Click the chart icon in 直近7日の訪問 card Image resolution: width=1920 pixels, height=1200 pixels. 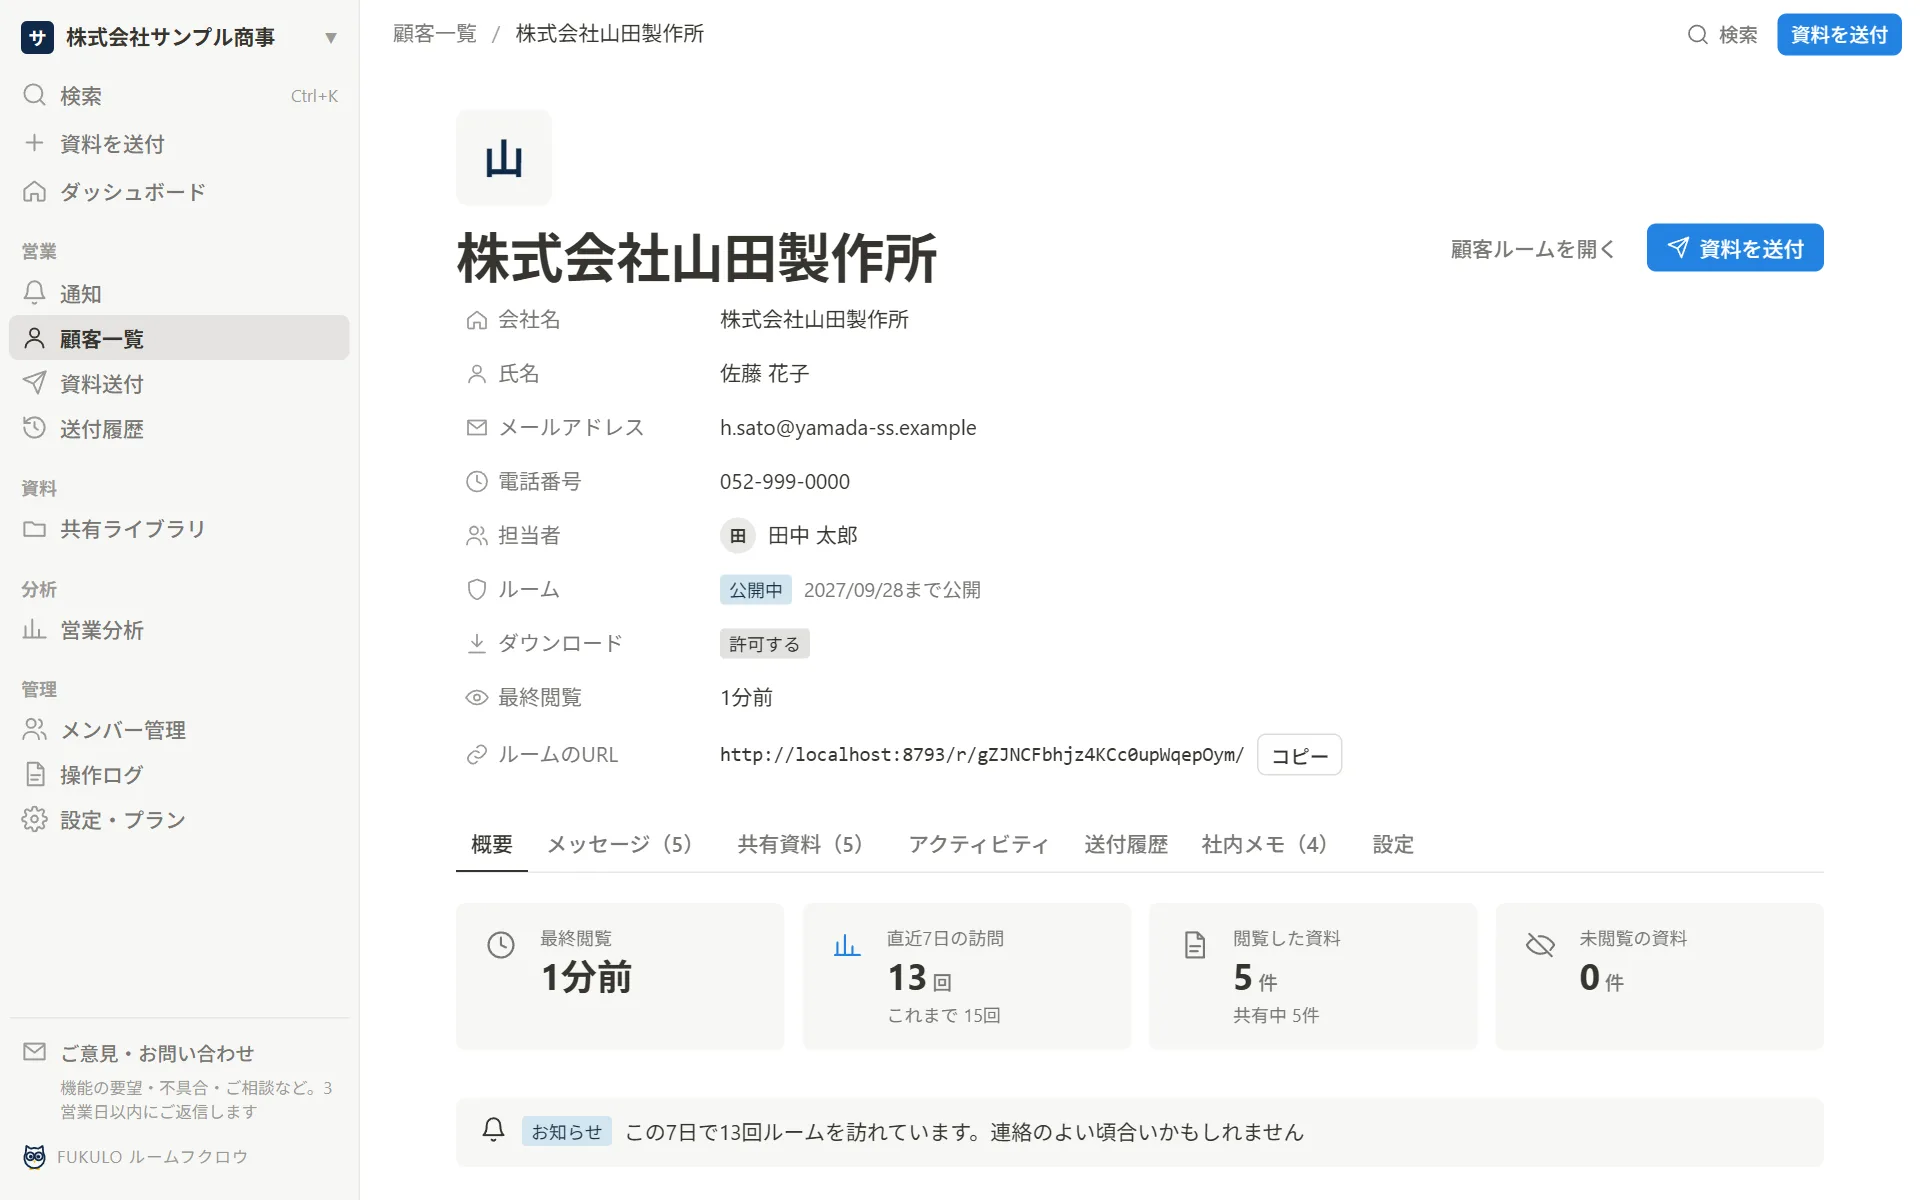tap(847, 945)
